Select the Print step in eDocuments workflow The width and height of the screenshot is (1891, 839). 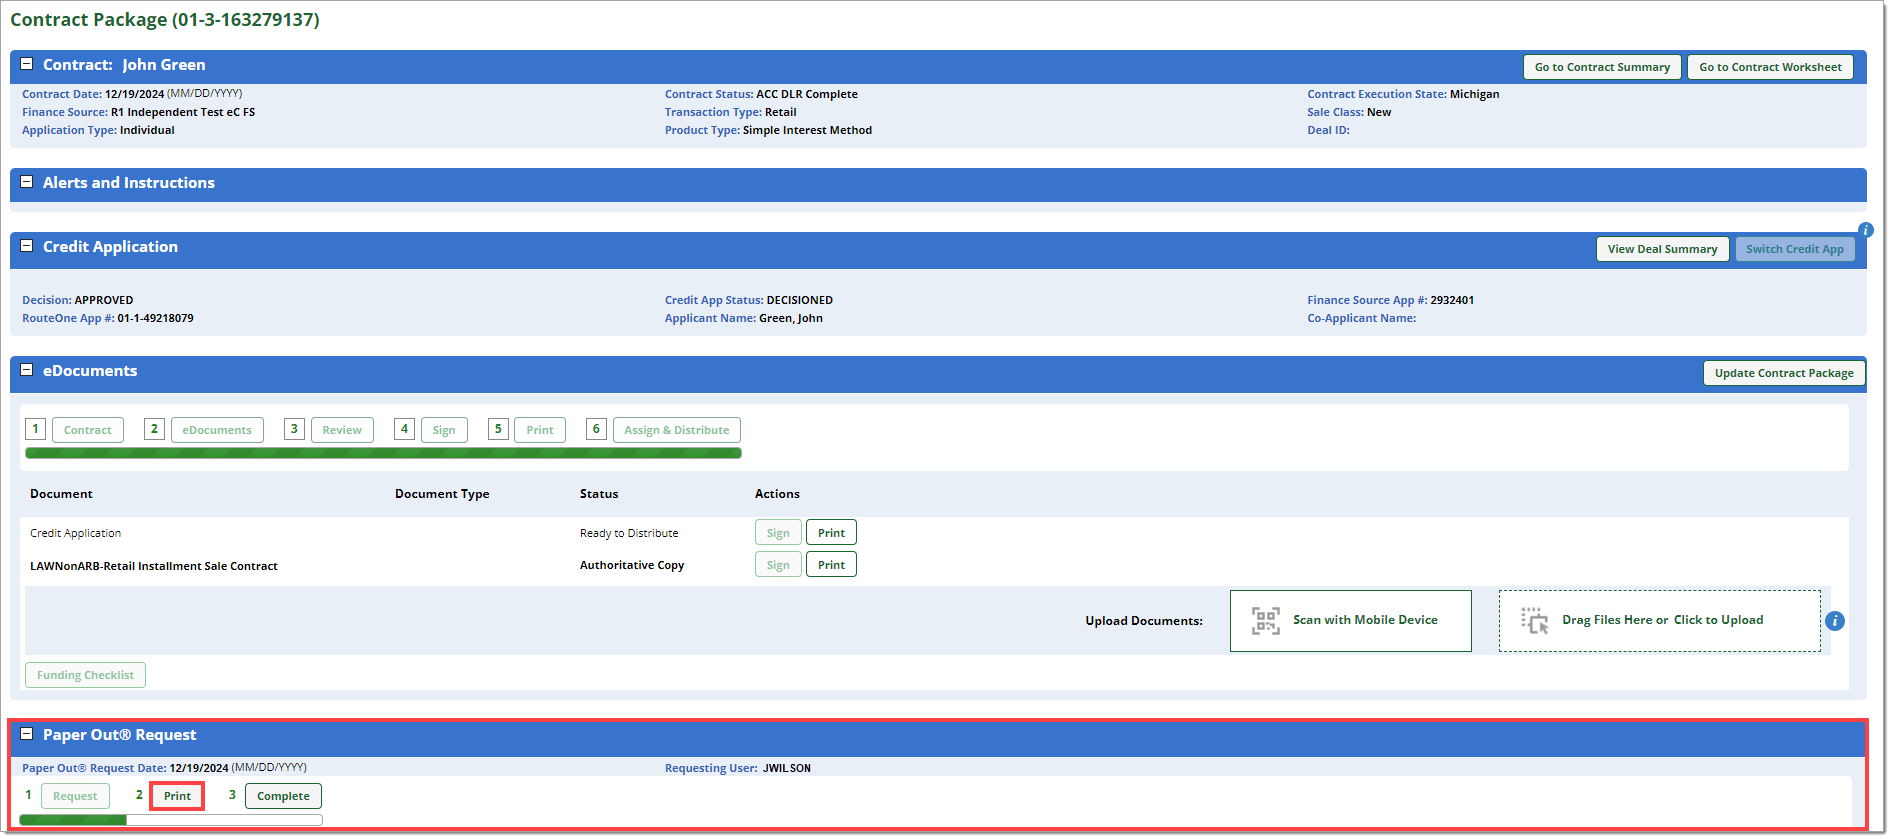[540, 430]
